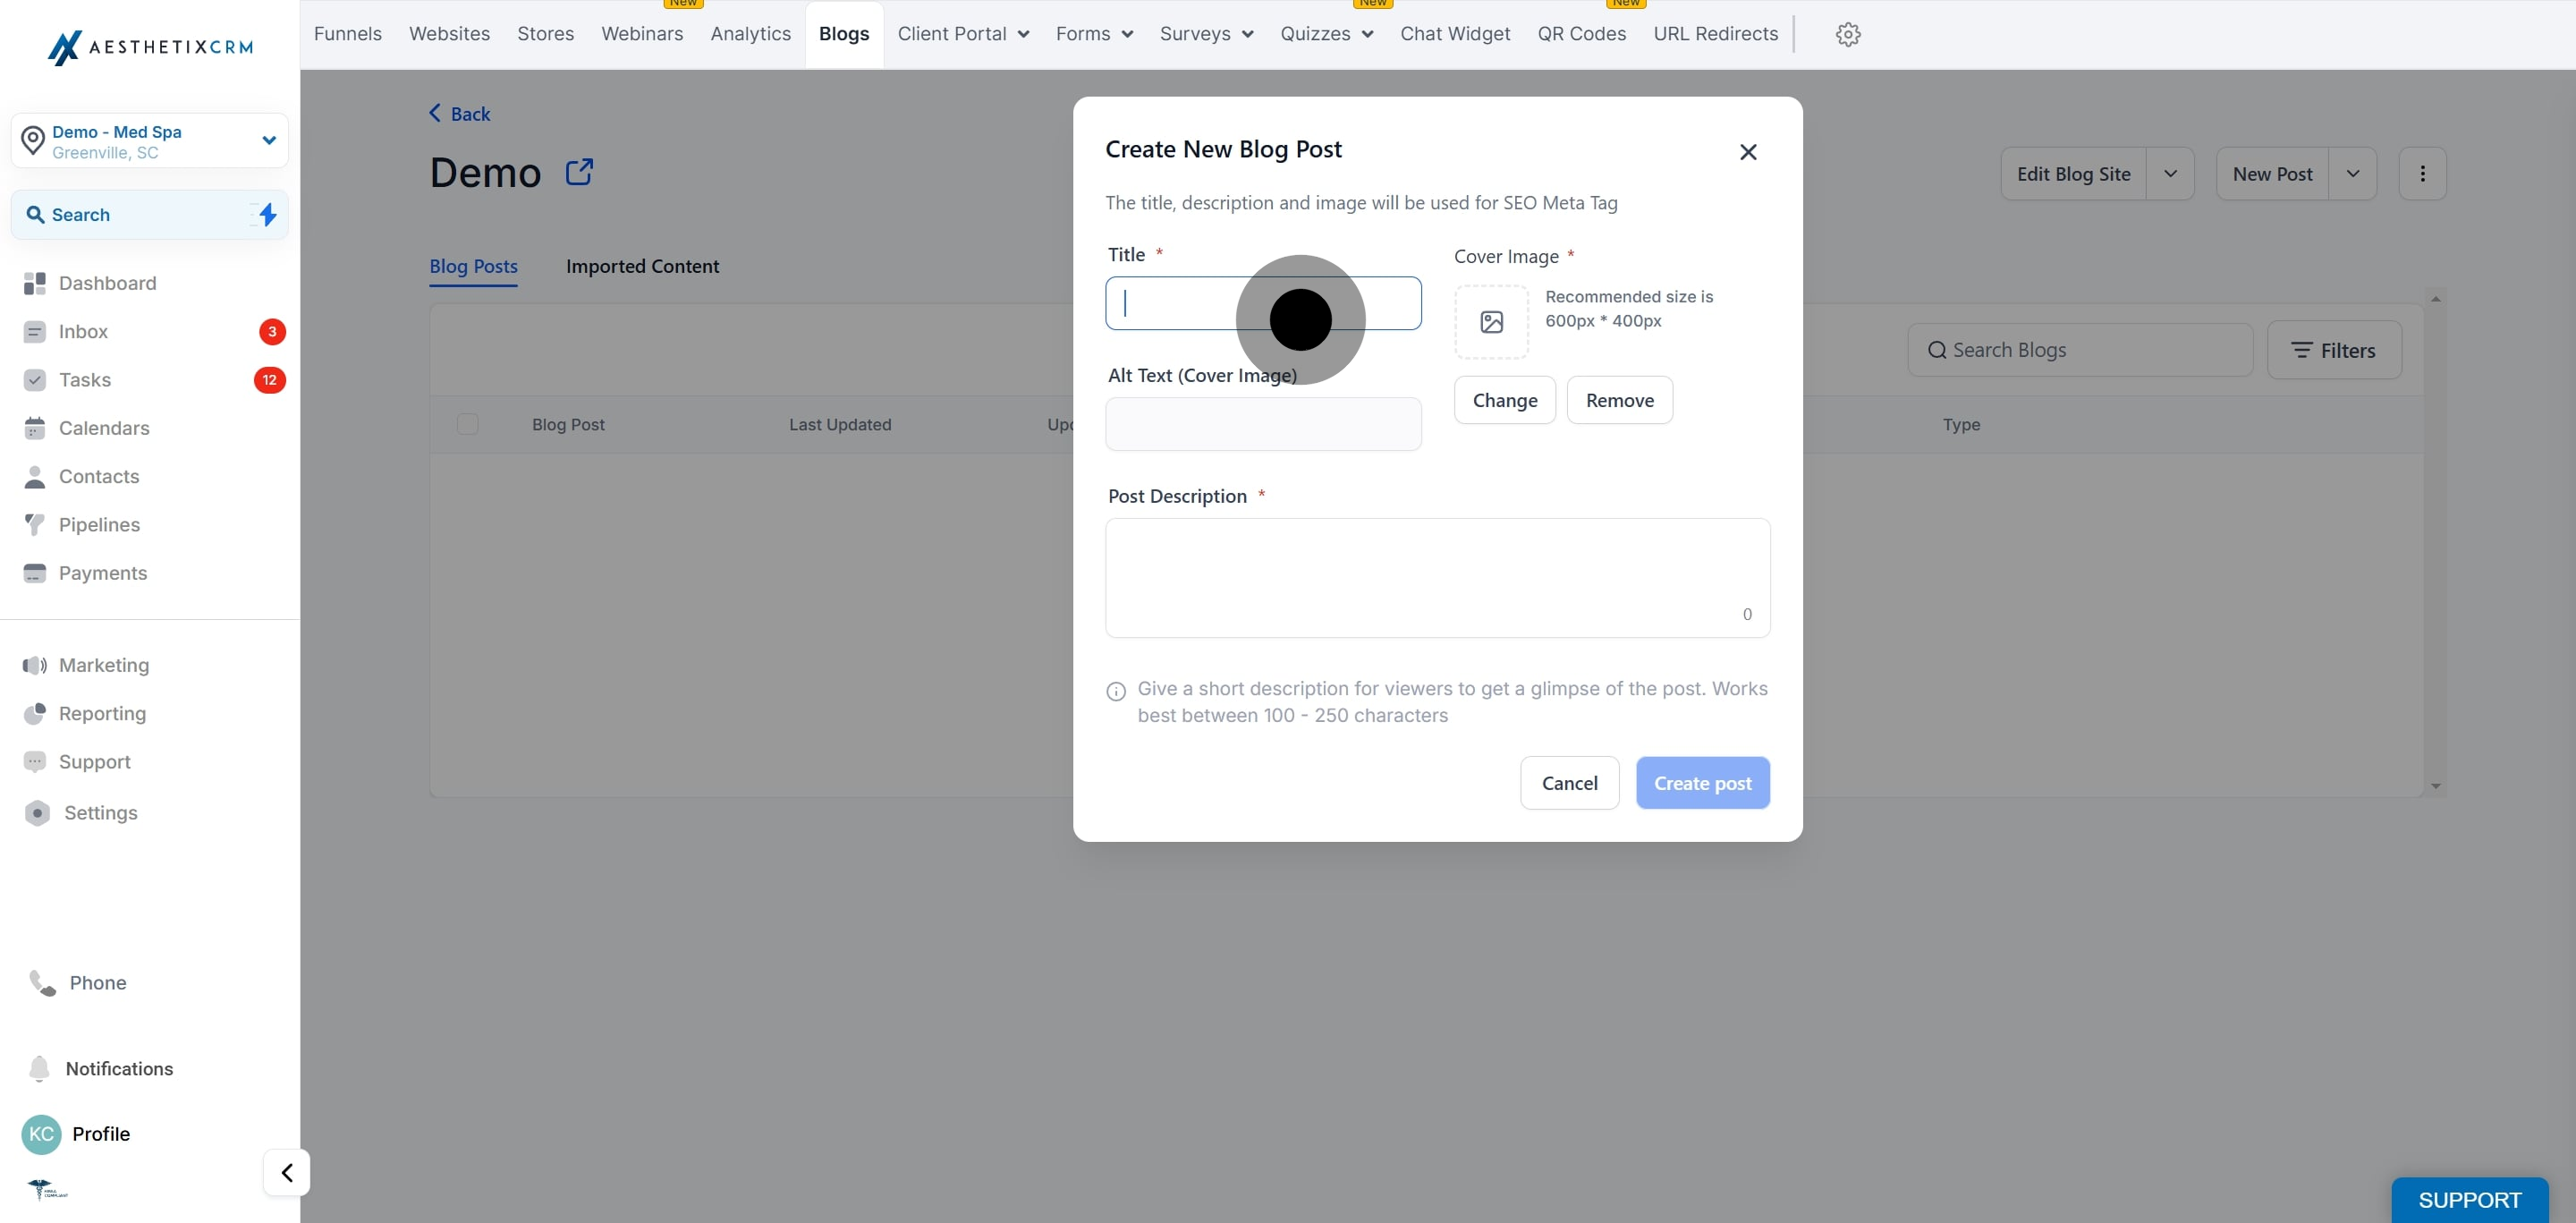Open the Phone dialer icon

point(42,983)
